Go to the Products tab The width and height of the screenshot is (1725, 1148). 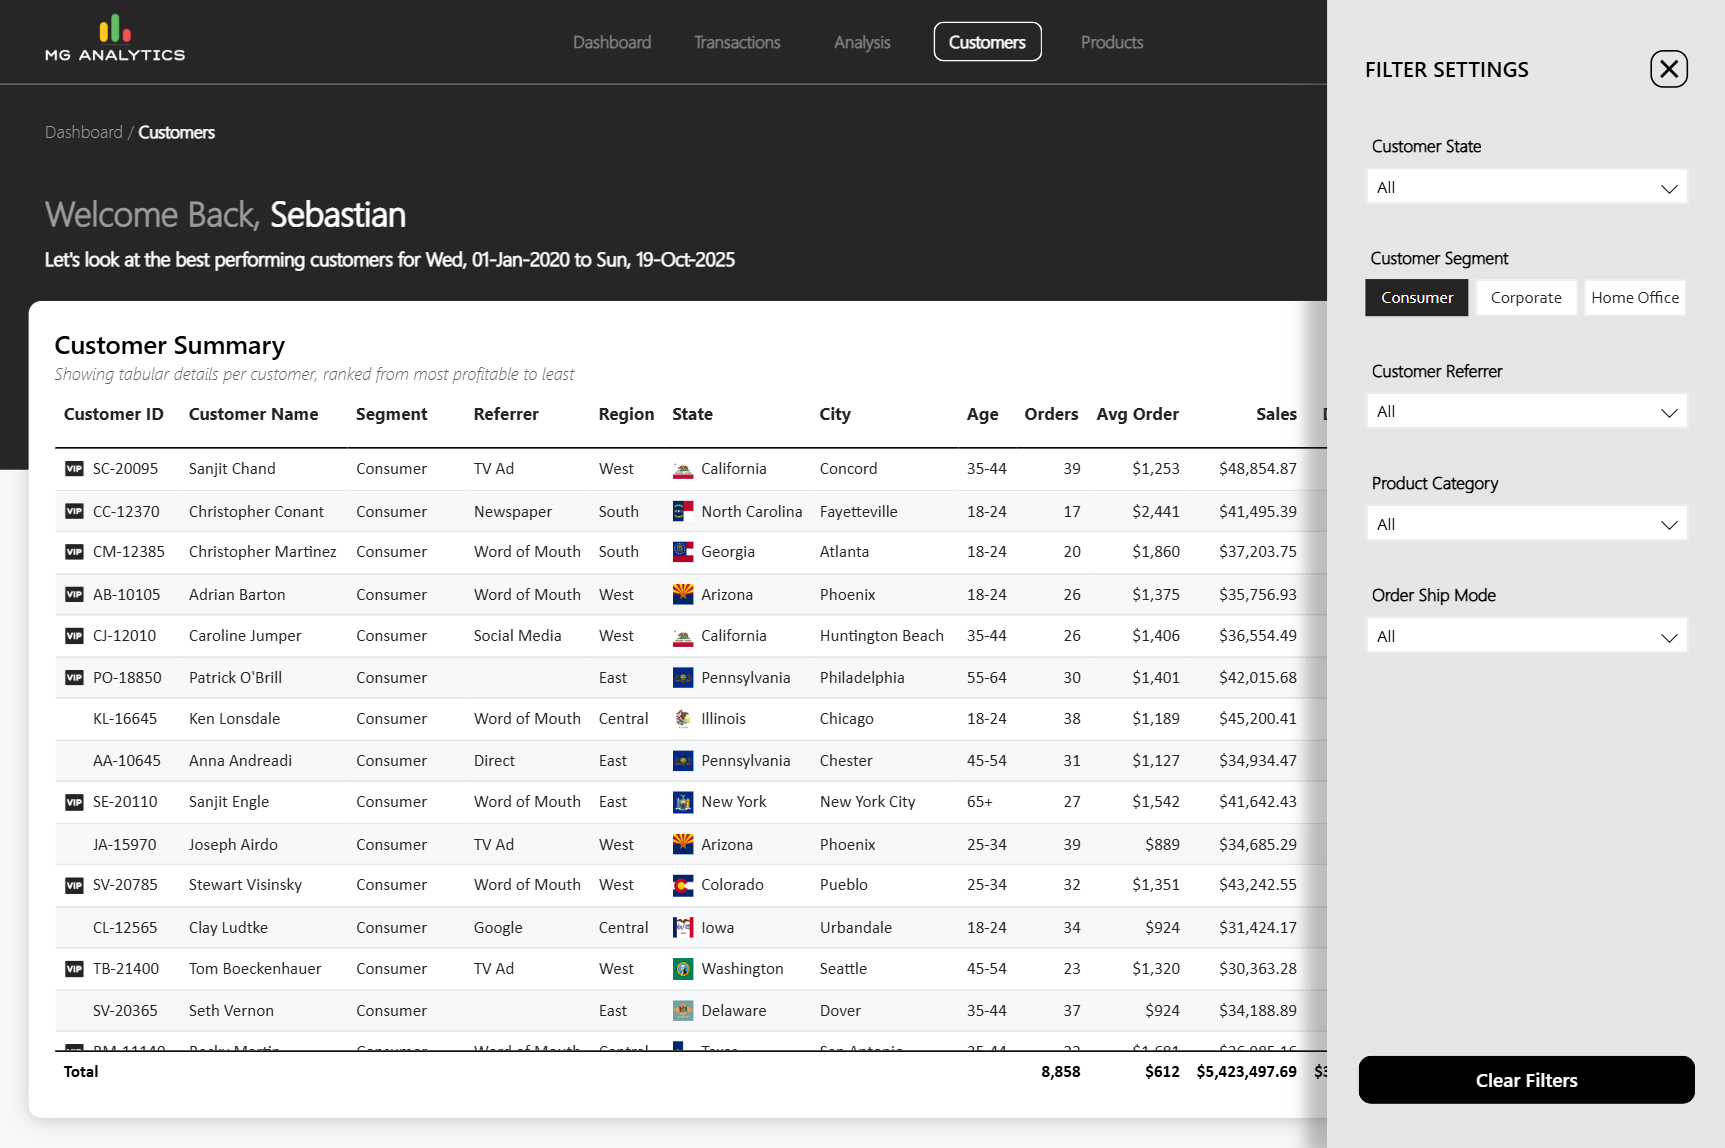(x=1111, y=42)
